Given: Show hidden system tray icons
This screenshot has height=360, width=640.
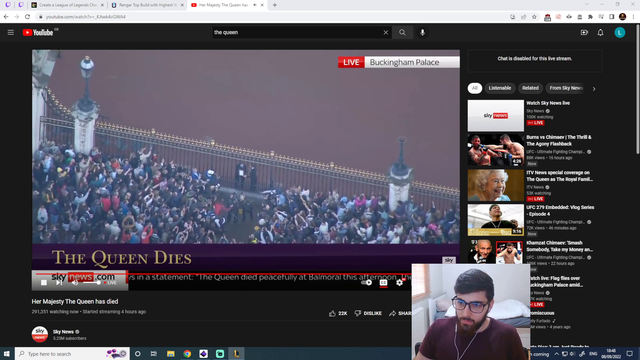Looking at the screenshot, I should click(x=556, y=354).
